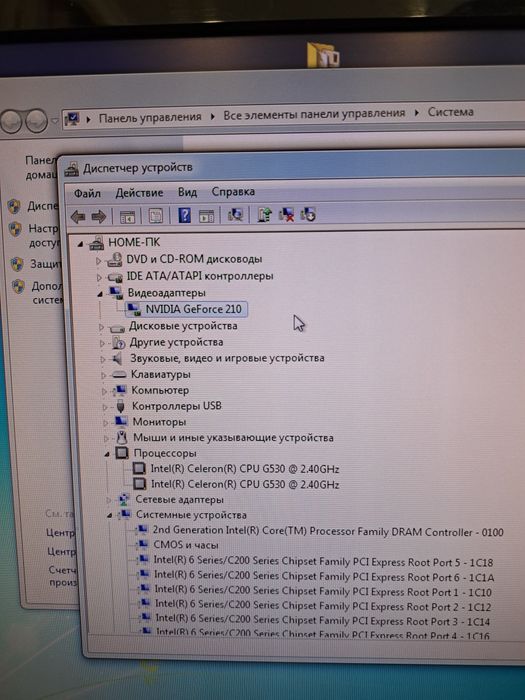Click the Видеоадаптеры category icon
Viewport: 525px width, 700px height.
pos(116,293)
